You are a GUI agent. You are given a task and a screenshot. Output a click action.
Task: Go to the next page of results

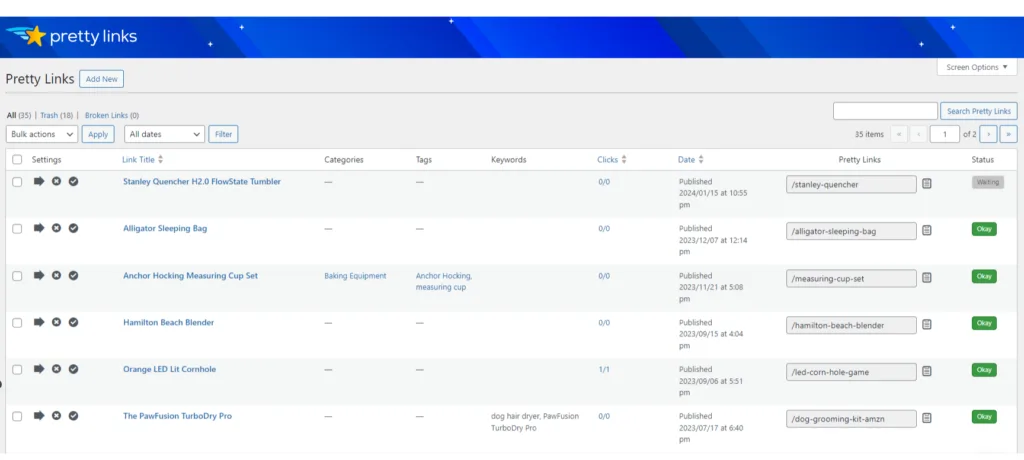pos(988,134)
